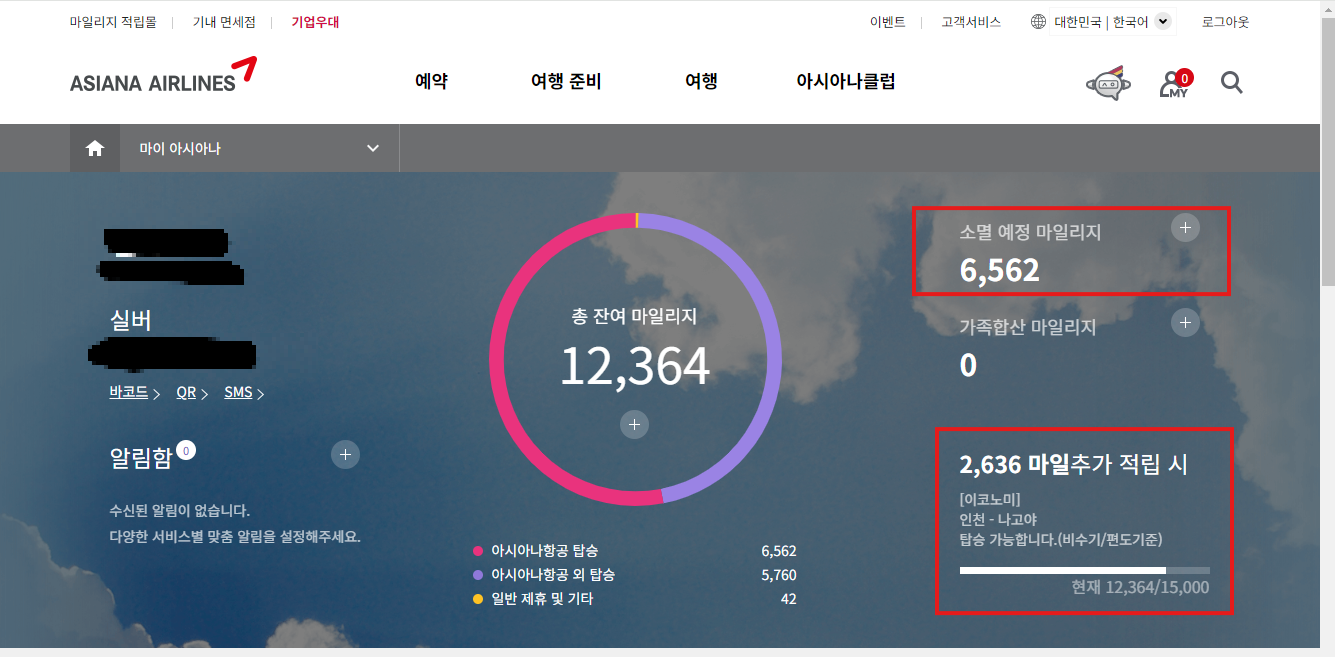
Task: Open 마일리지 적립몰 link
Action: click(113, 22)
